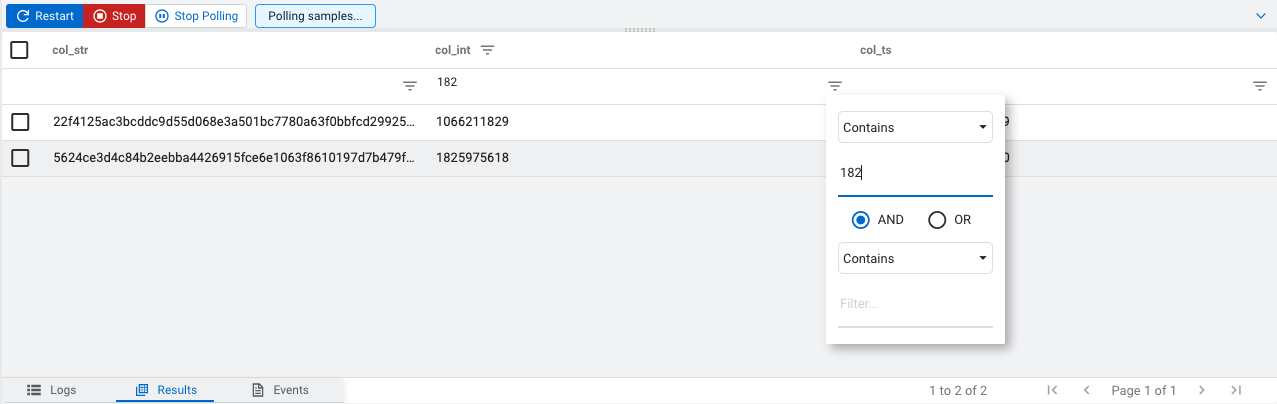This screenshot has width=1277, height=404.
Task: Click the Restart button
Action: tap(45, 16)
